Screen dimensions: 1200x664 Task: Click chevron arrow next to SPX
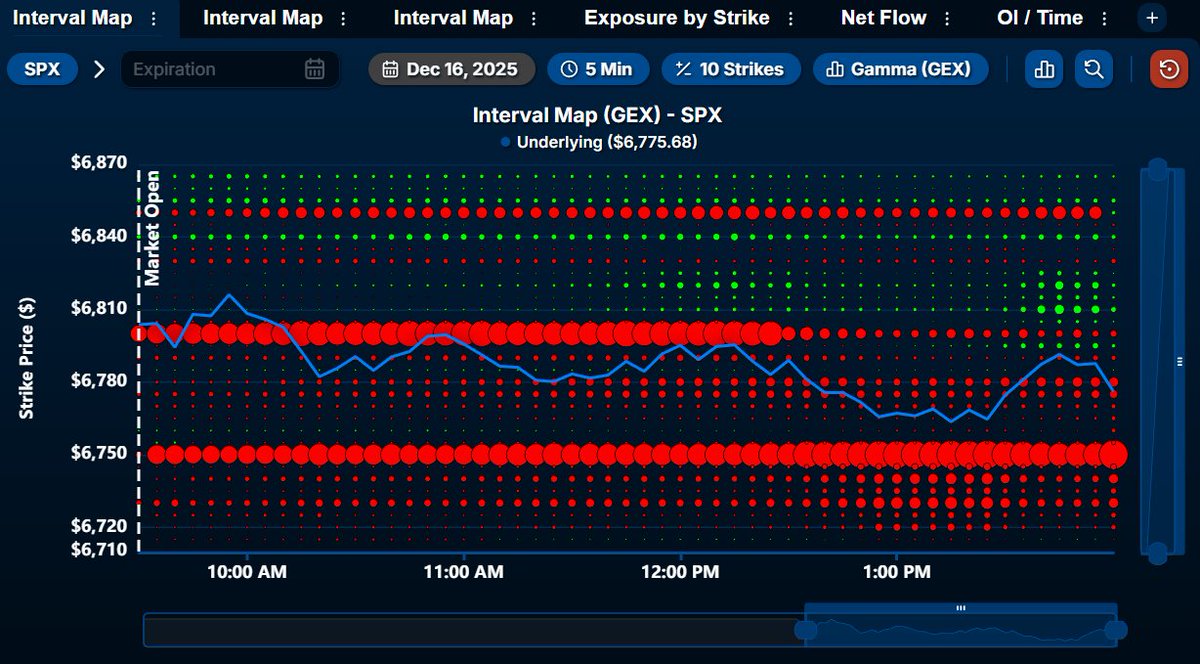point(99,69)
